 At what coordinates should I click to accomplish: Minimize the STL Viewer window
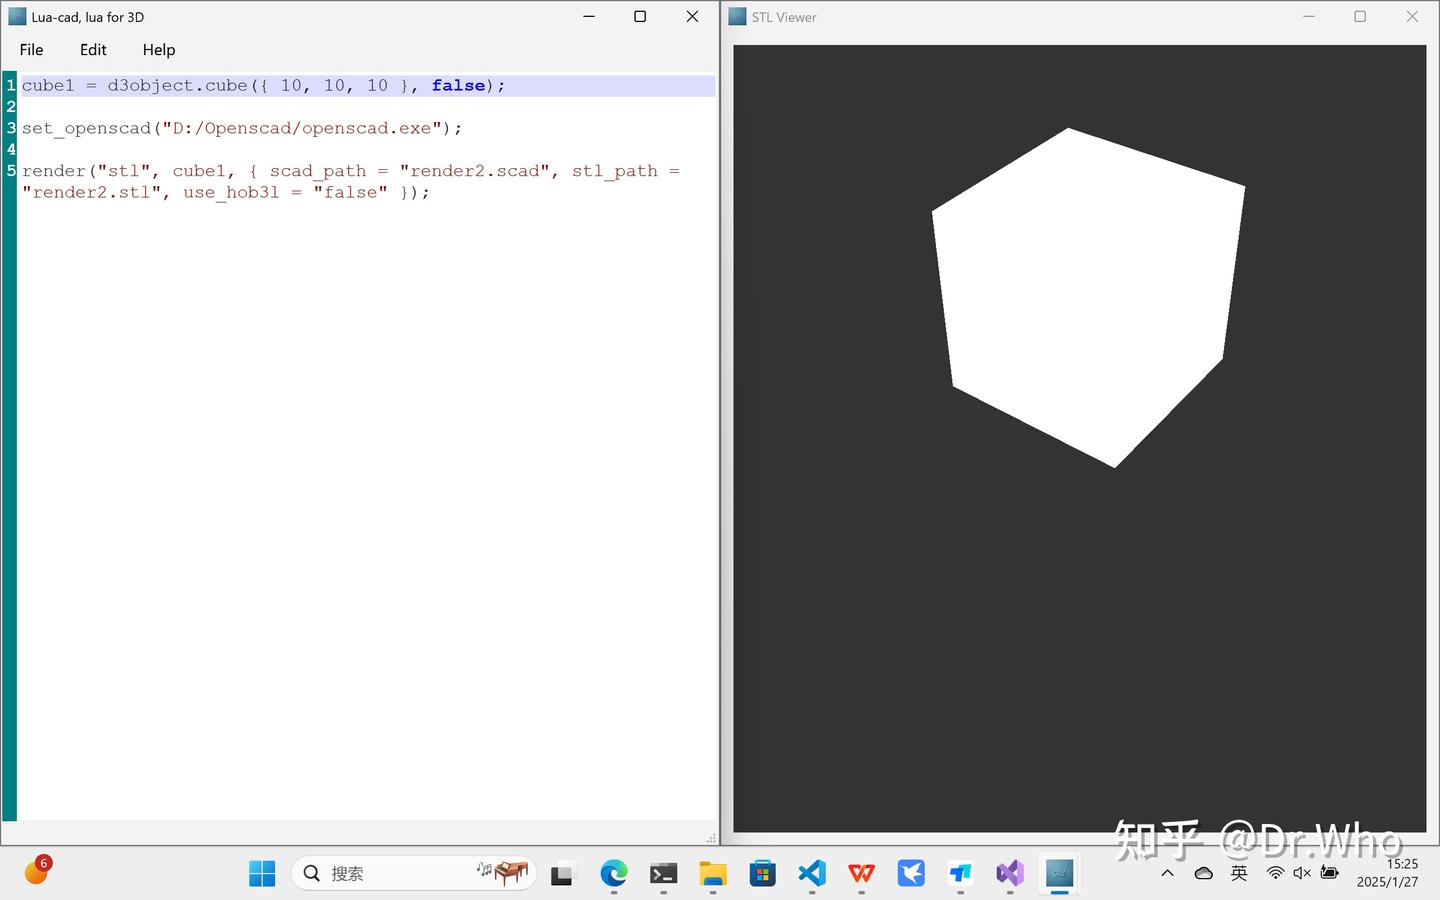pos(1309,17)
